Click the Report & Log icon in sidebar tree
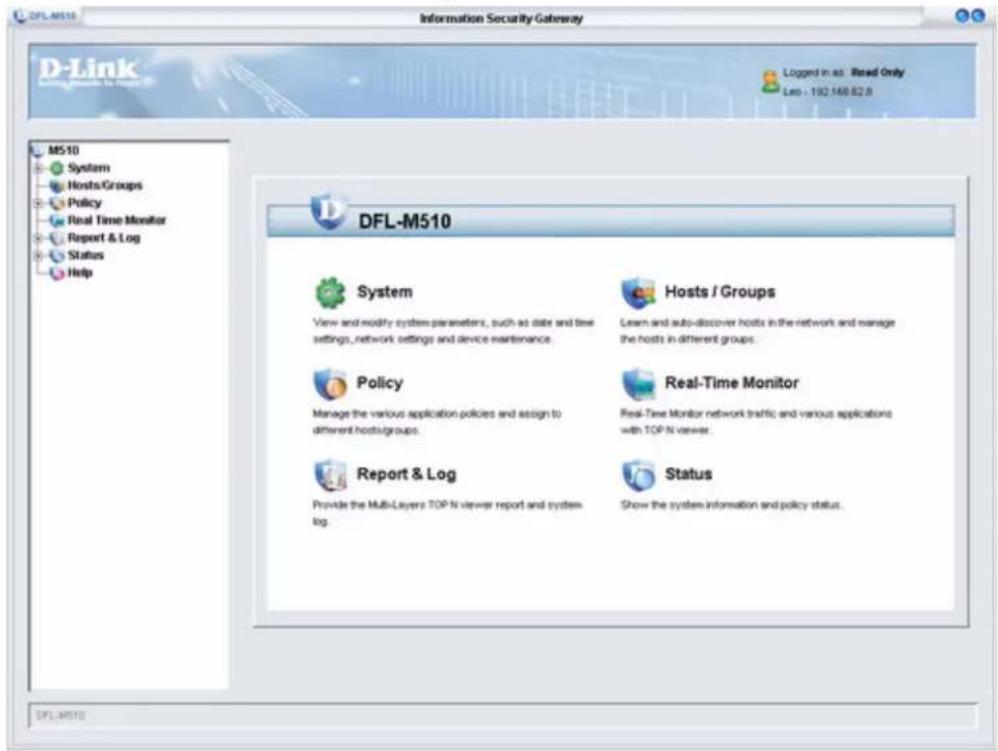 coord(57,238)
